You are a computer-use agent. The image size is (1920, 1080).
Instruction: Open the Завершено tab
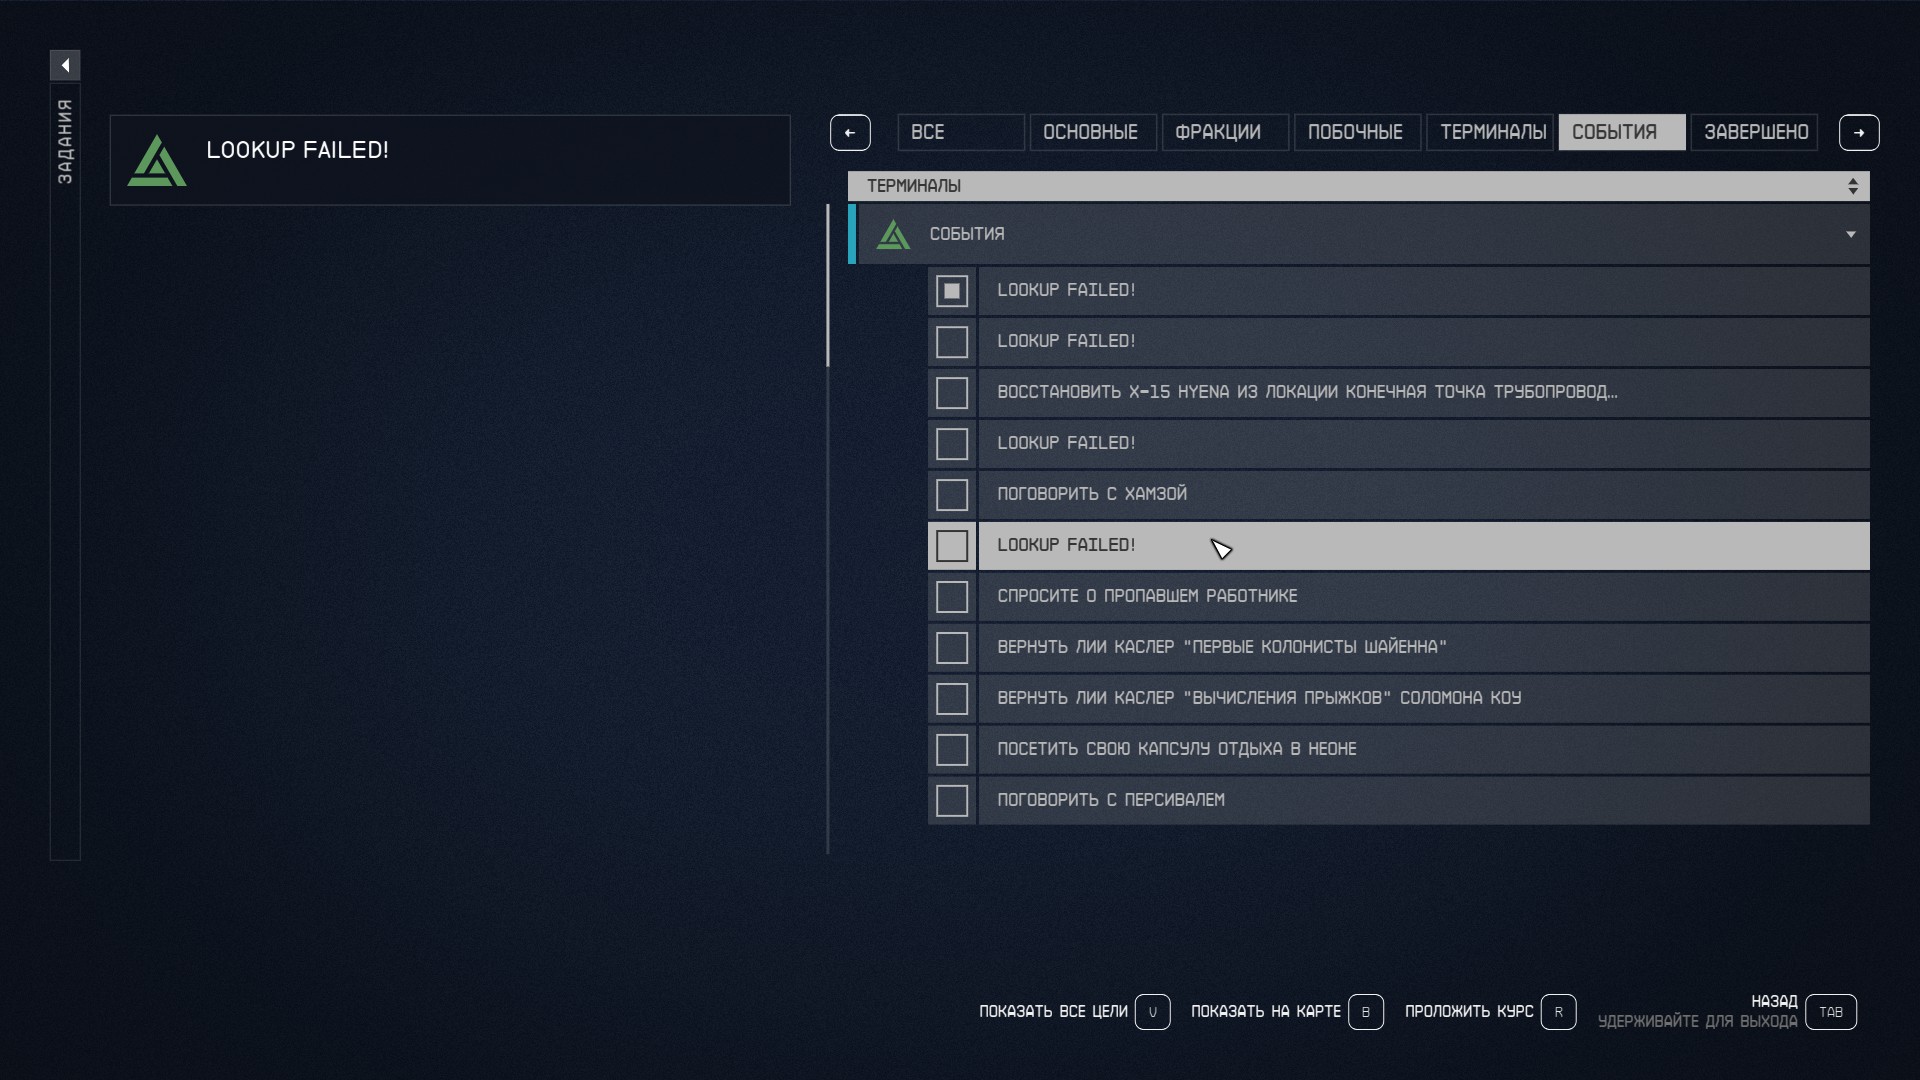click(x=1756, y=132)
